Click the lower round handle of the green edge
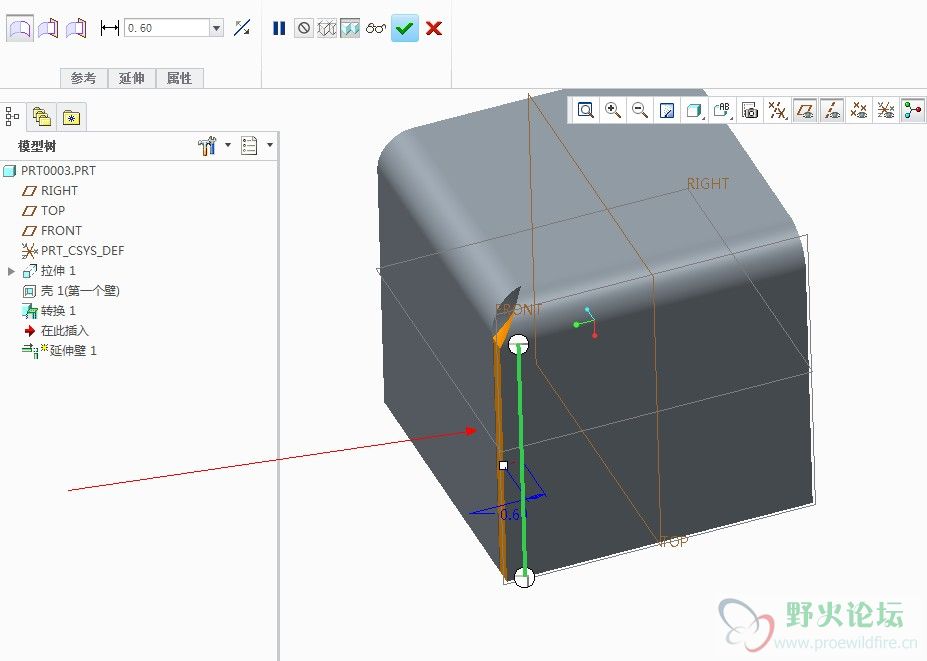927x661 pixels. coord(524,578)
